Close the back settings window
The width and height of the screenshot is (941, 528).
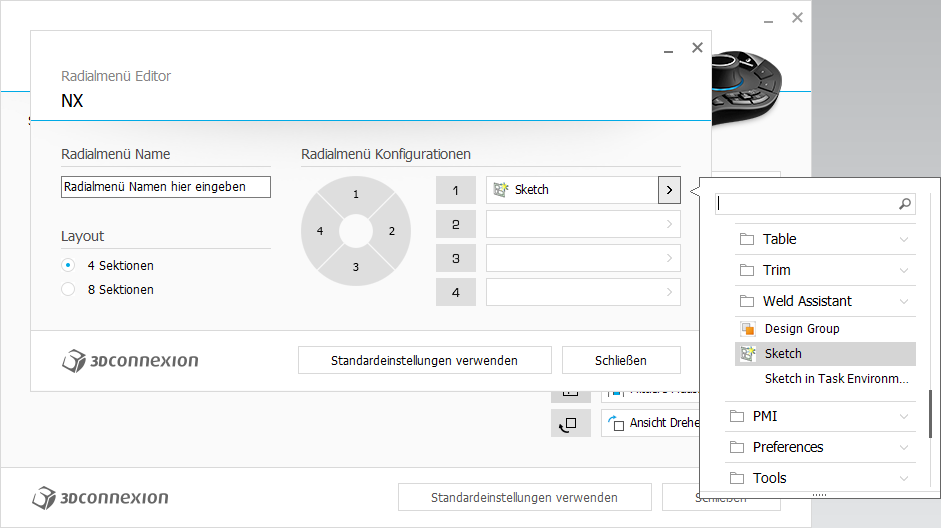click(797, 17)
